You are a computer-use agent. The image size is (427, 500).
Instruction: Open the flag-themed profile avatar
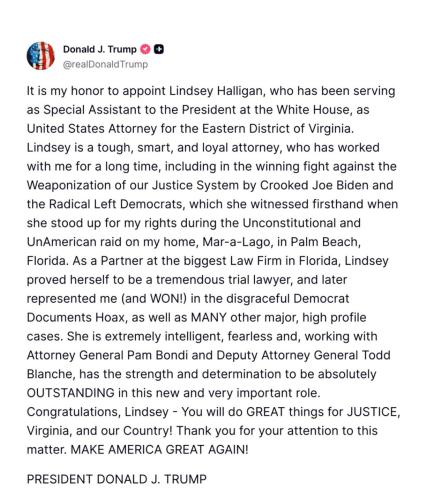[40, 56]
